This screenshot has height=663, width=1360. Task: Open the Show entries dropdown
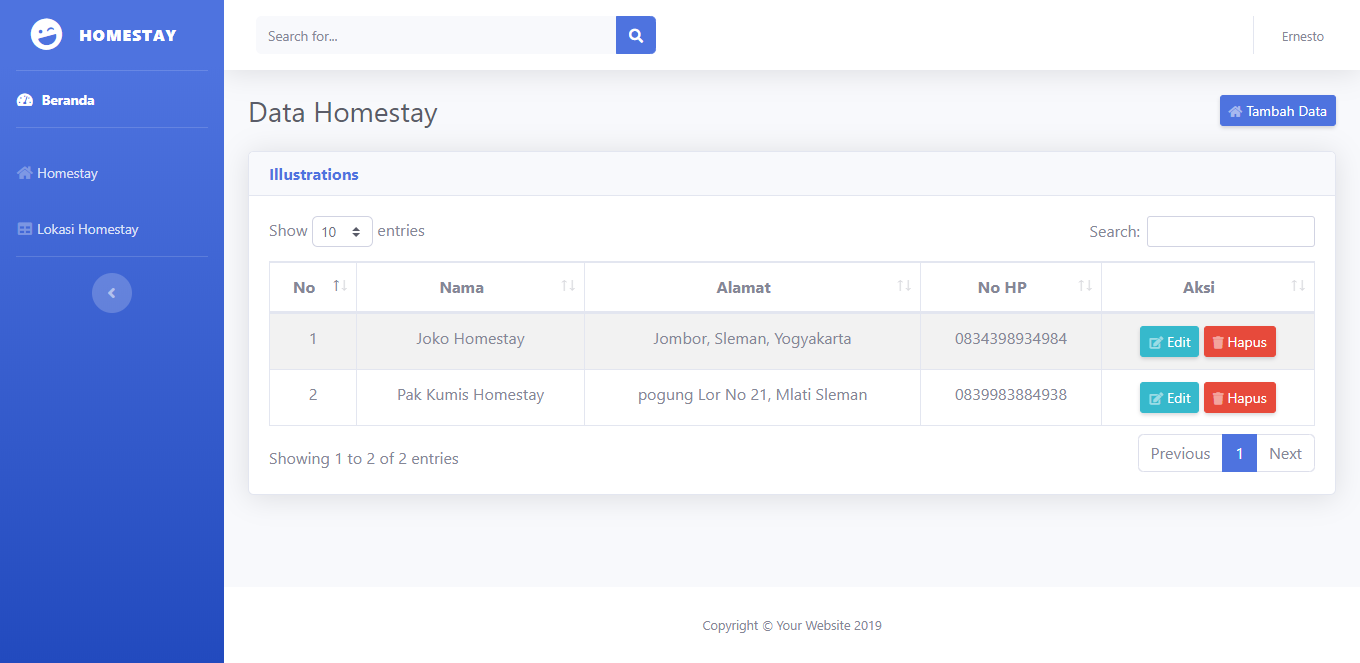tap(342, 231)
